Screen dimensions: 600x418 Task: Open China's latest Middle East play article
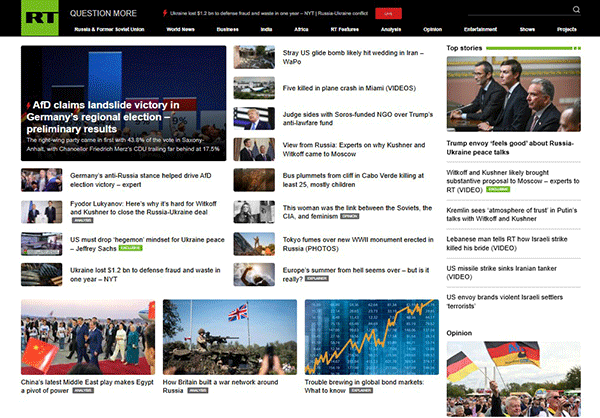coord(87,386)
